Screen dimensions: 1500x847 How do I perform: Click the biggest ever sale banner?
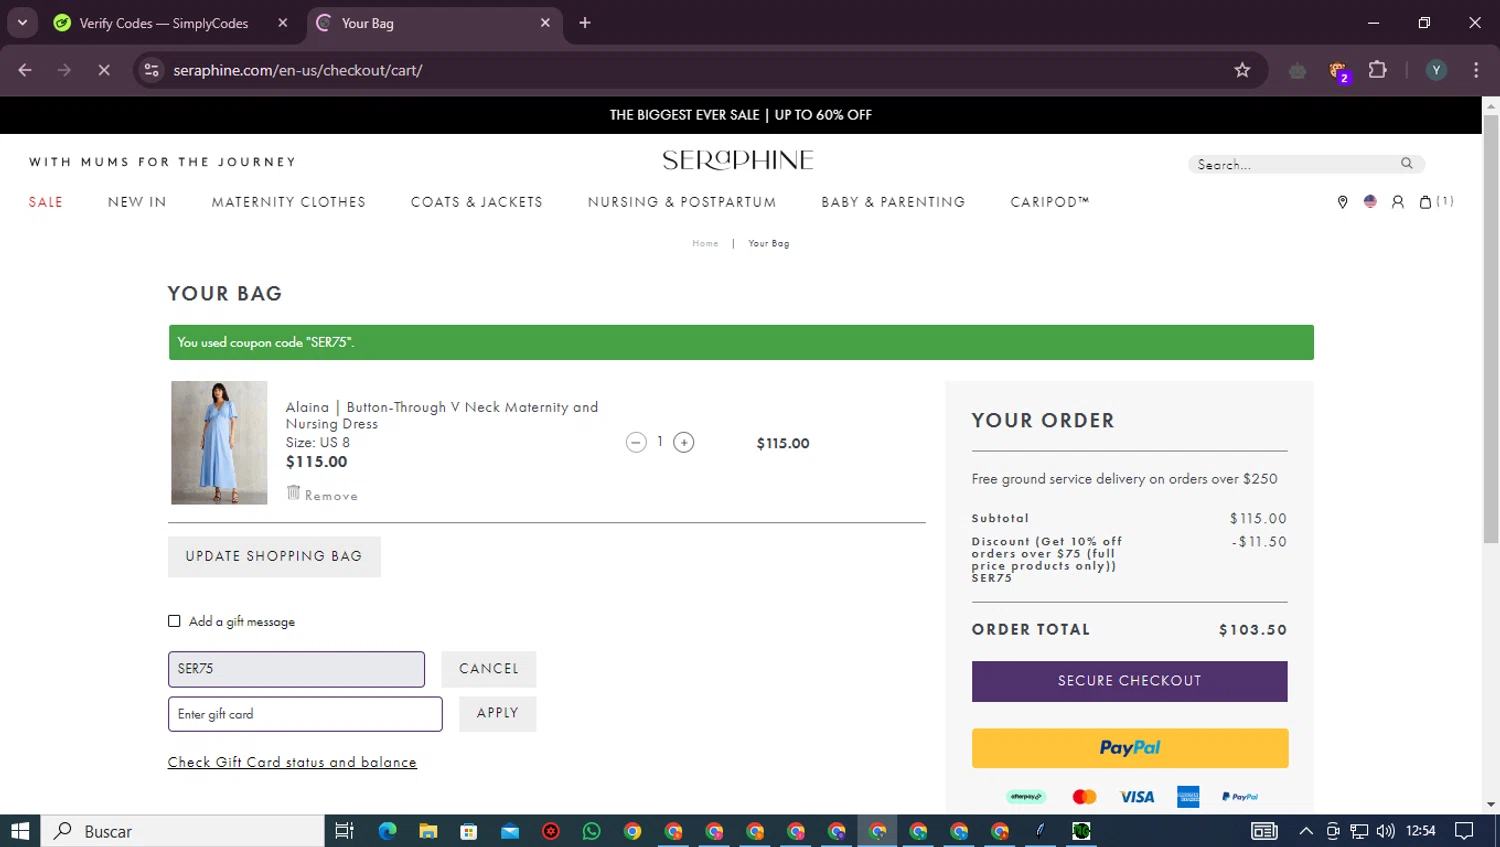click(x=741, y=115)
